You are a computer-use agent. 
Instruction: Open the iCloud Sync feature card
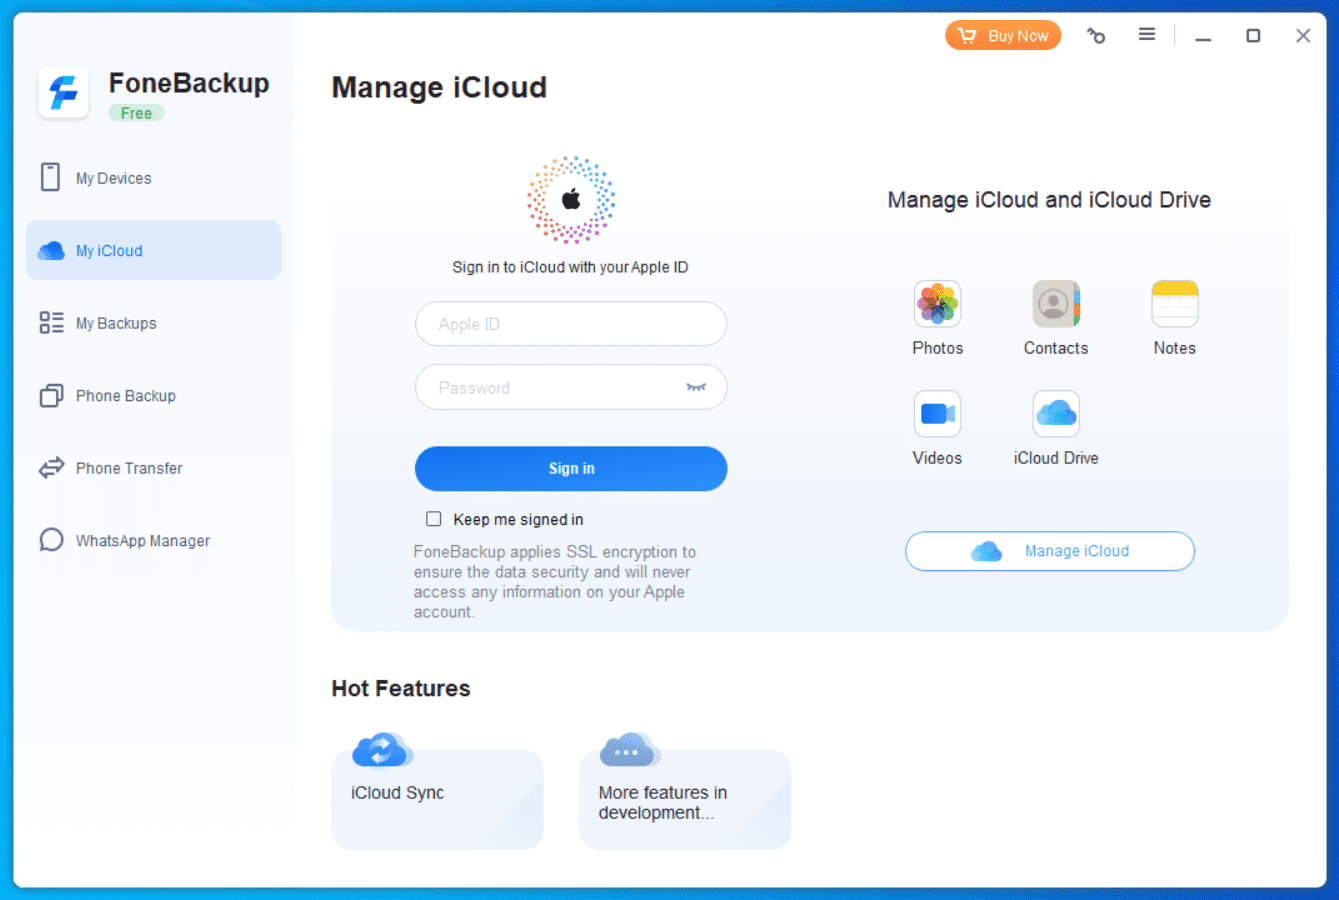pyautogui.click(x=437, y=799)
